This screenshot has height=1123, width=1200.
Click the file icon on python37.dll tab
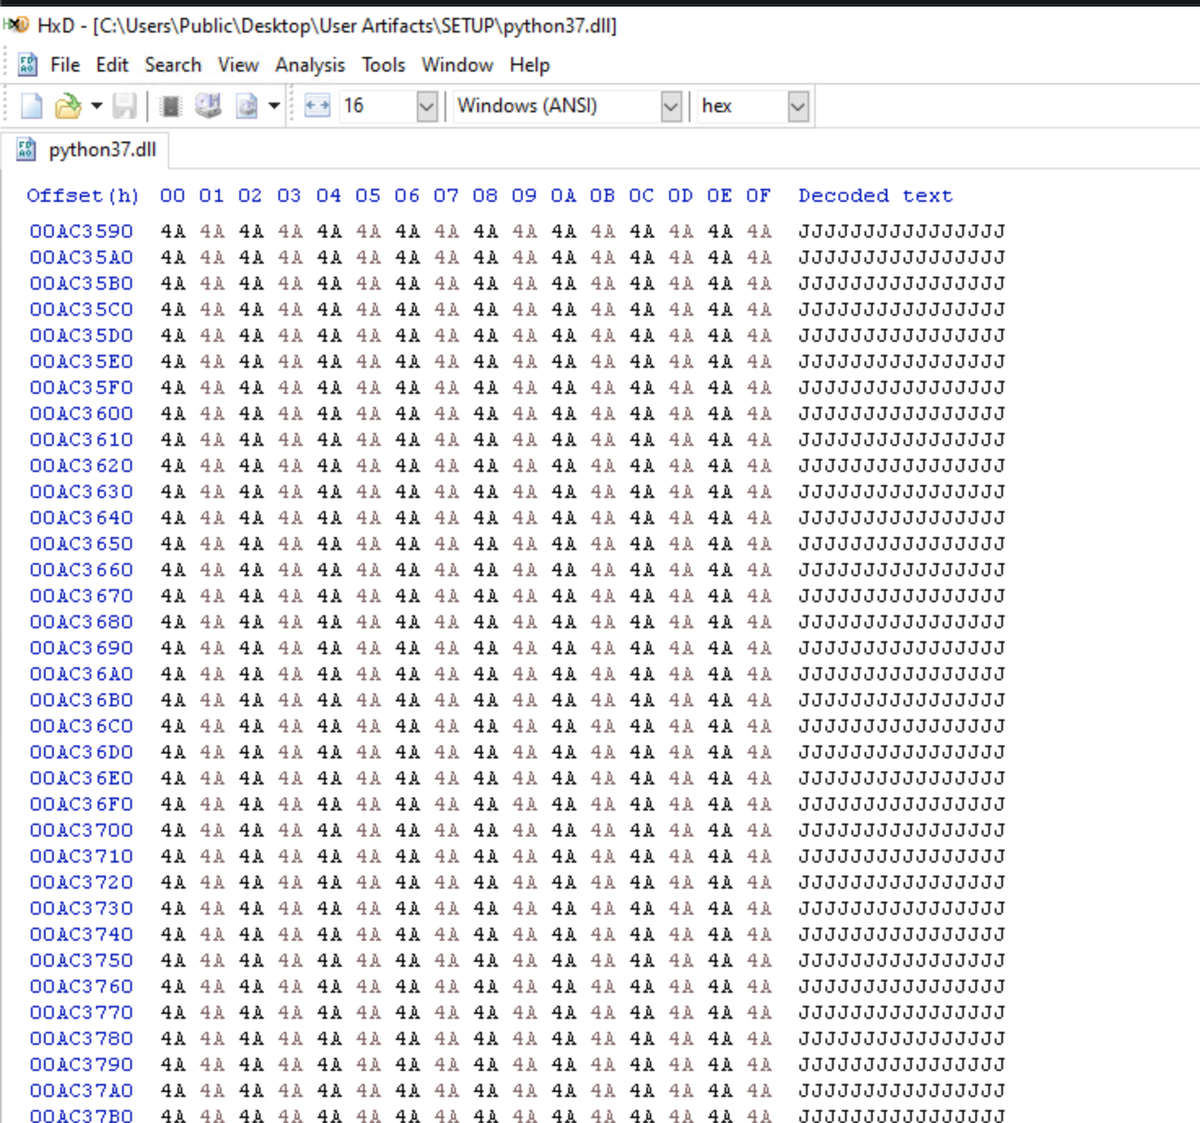tap(27, 150)
